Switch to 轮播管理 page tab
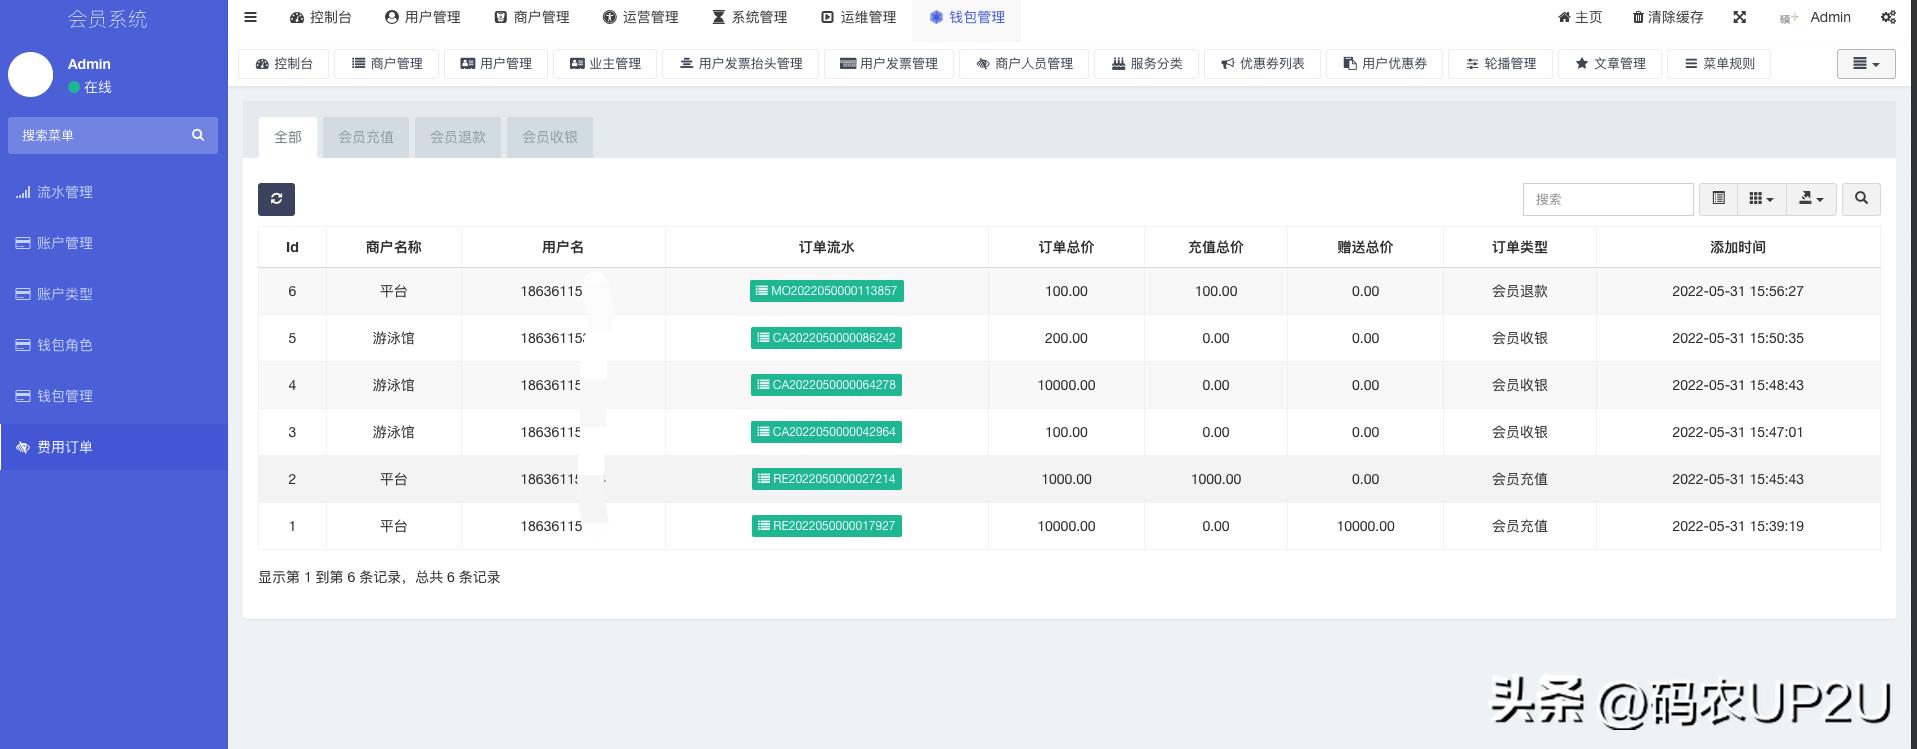Screen dimensions: 1917x749 point(1501,63)
